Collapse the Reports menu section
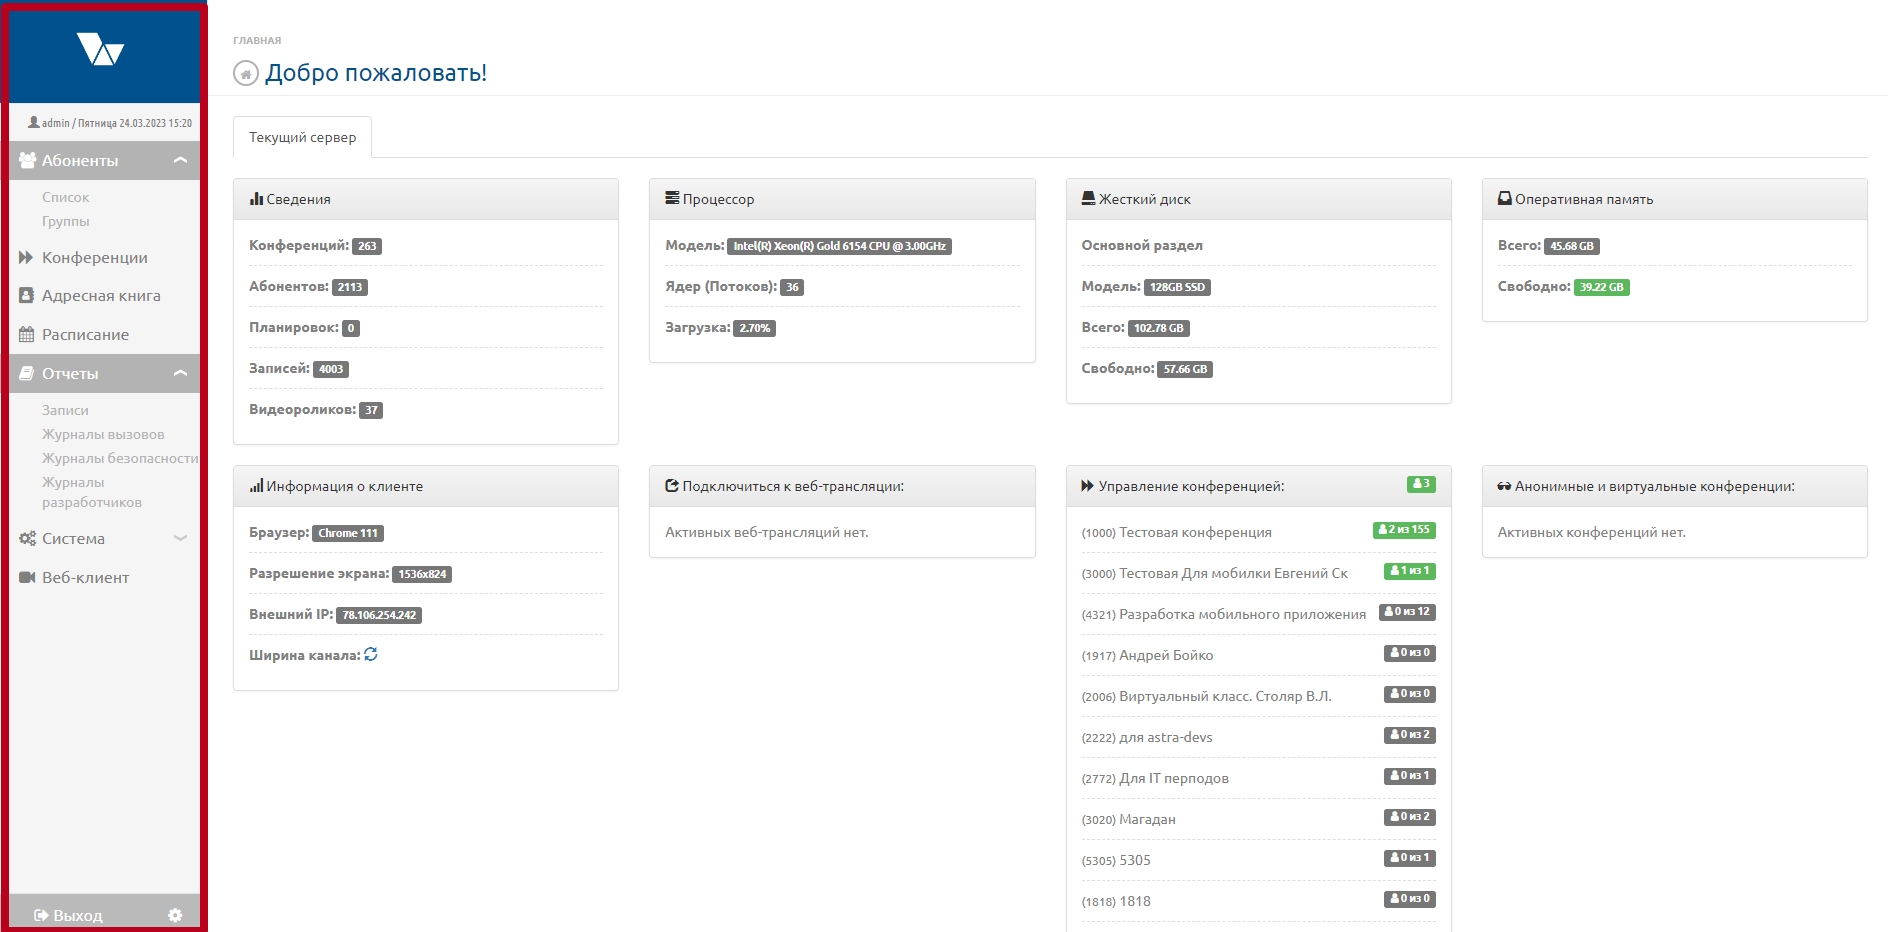Screen dimensions: 1888x932 click(180, 373)
